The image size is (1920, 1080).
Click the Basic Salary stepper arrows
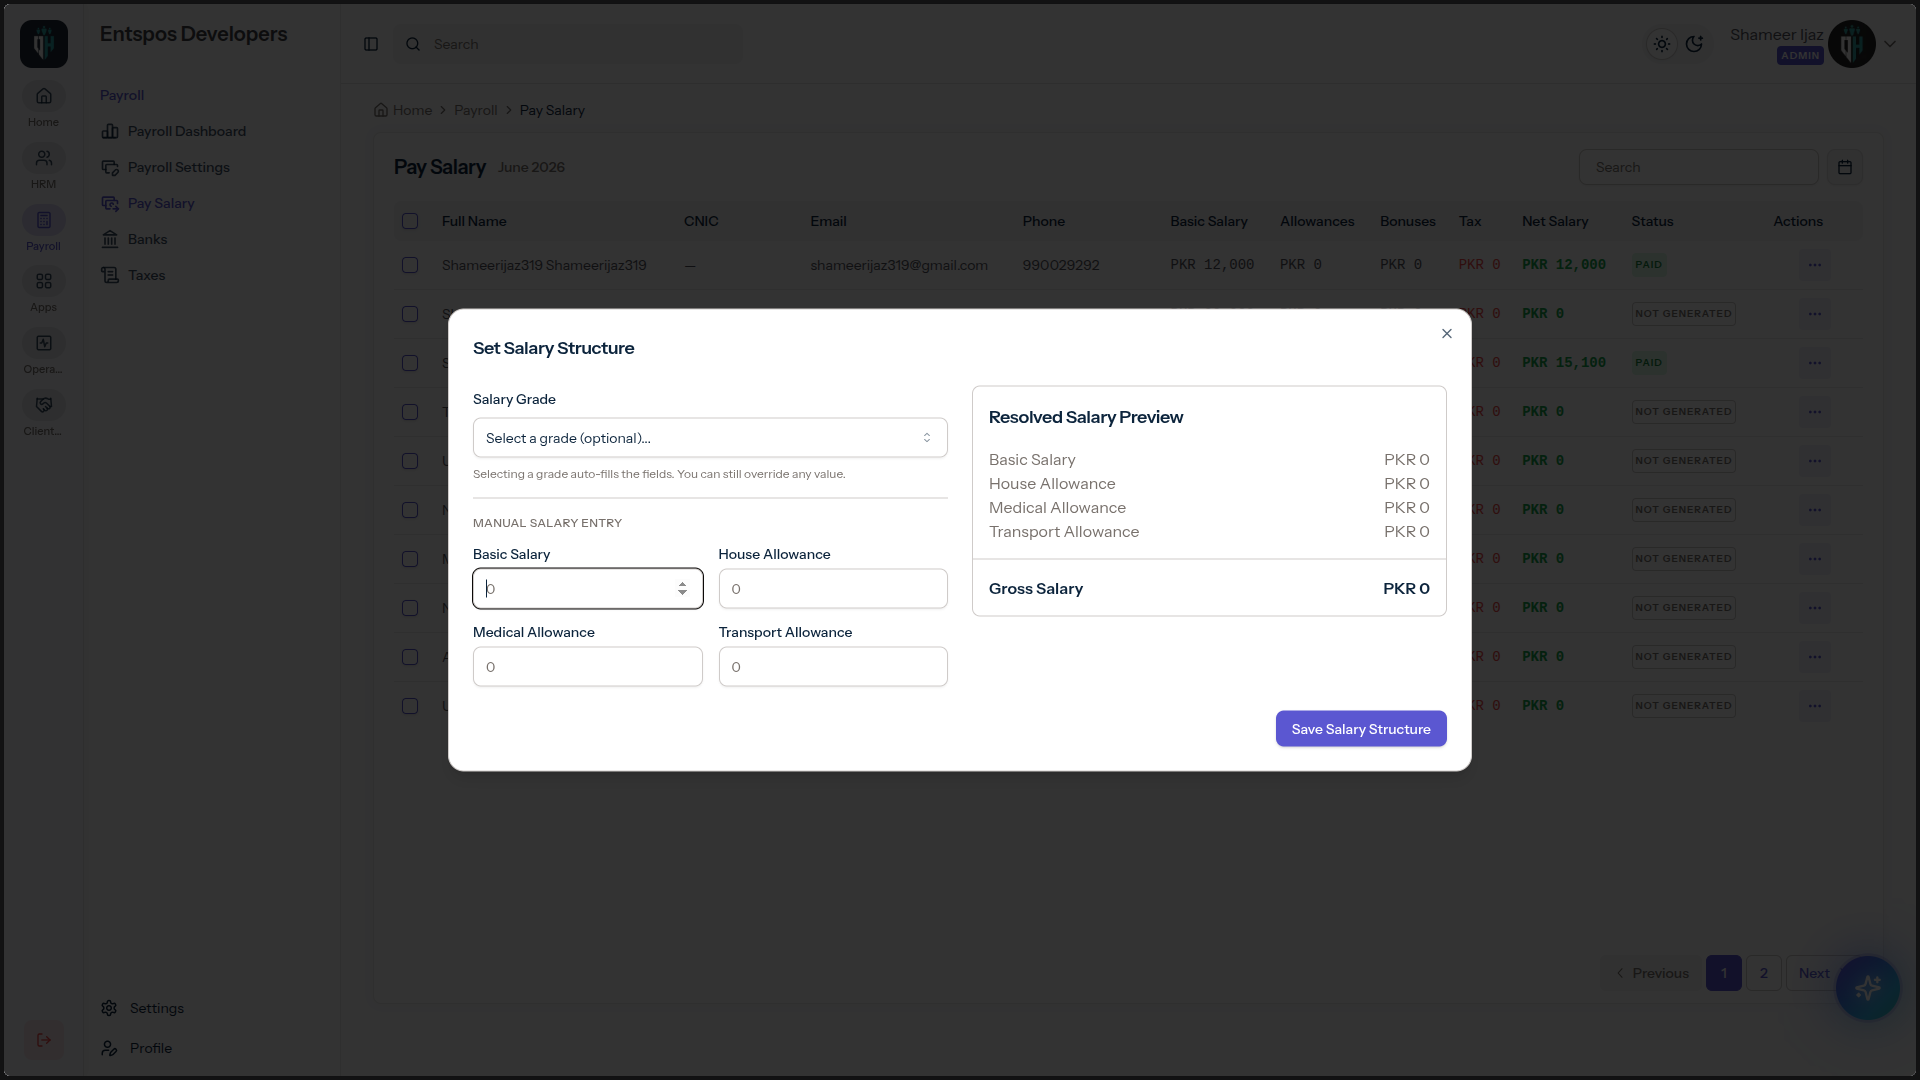[x=682, y=589]
